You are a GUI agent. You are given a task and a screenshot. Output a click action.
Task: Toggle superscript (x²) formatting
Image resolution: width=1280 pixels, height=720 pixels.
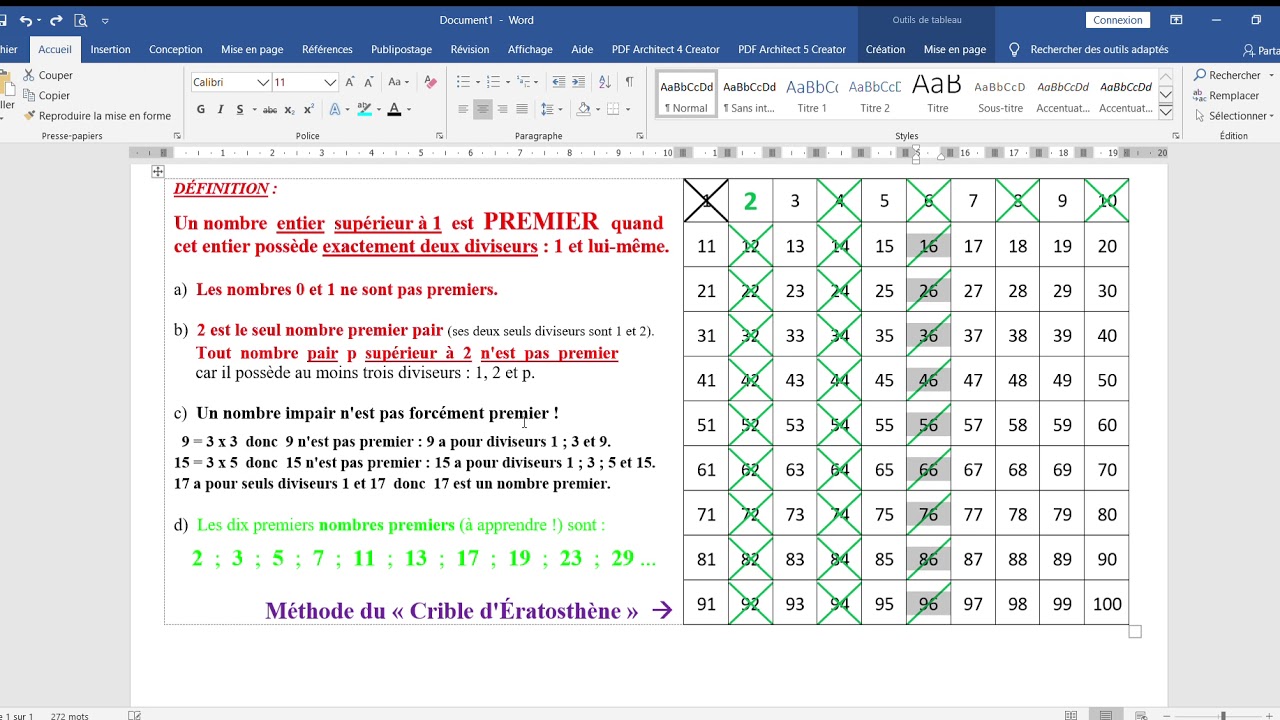pyautogui.click(x=308, y=109)
